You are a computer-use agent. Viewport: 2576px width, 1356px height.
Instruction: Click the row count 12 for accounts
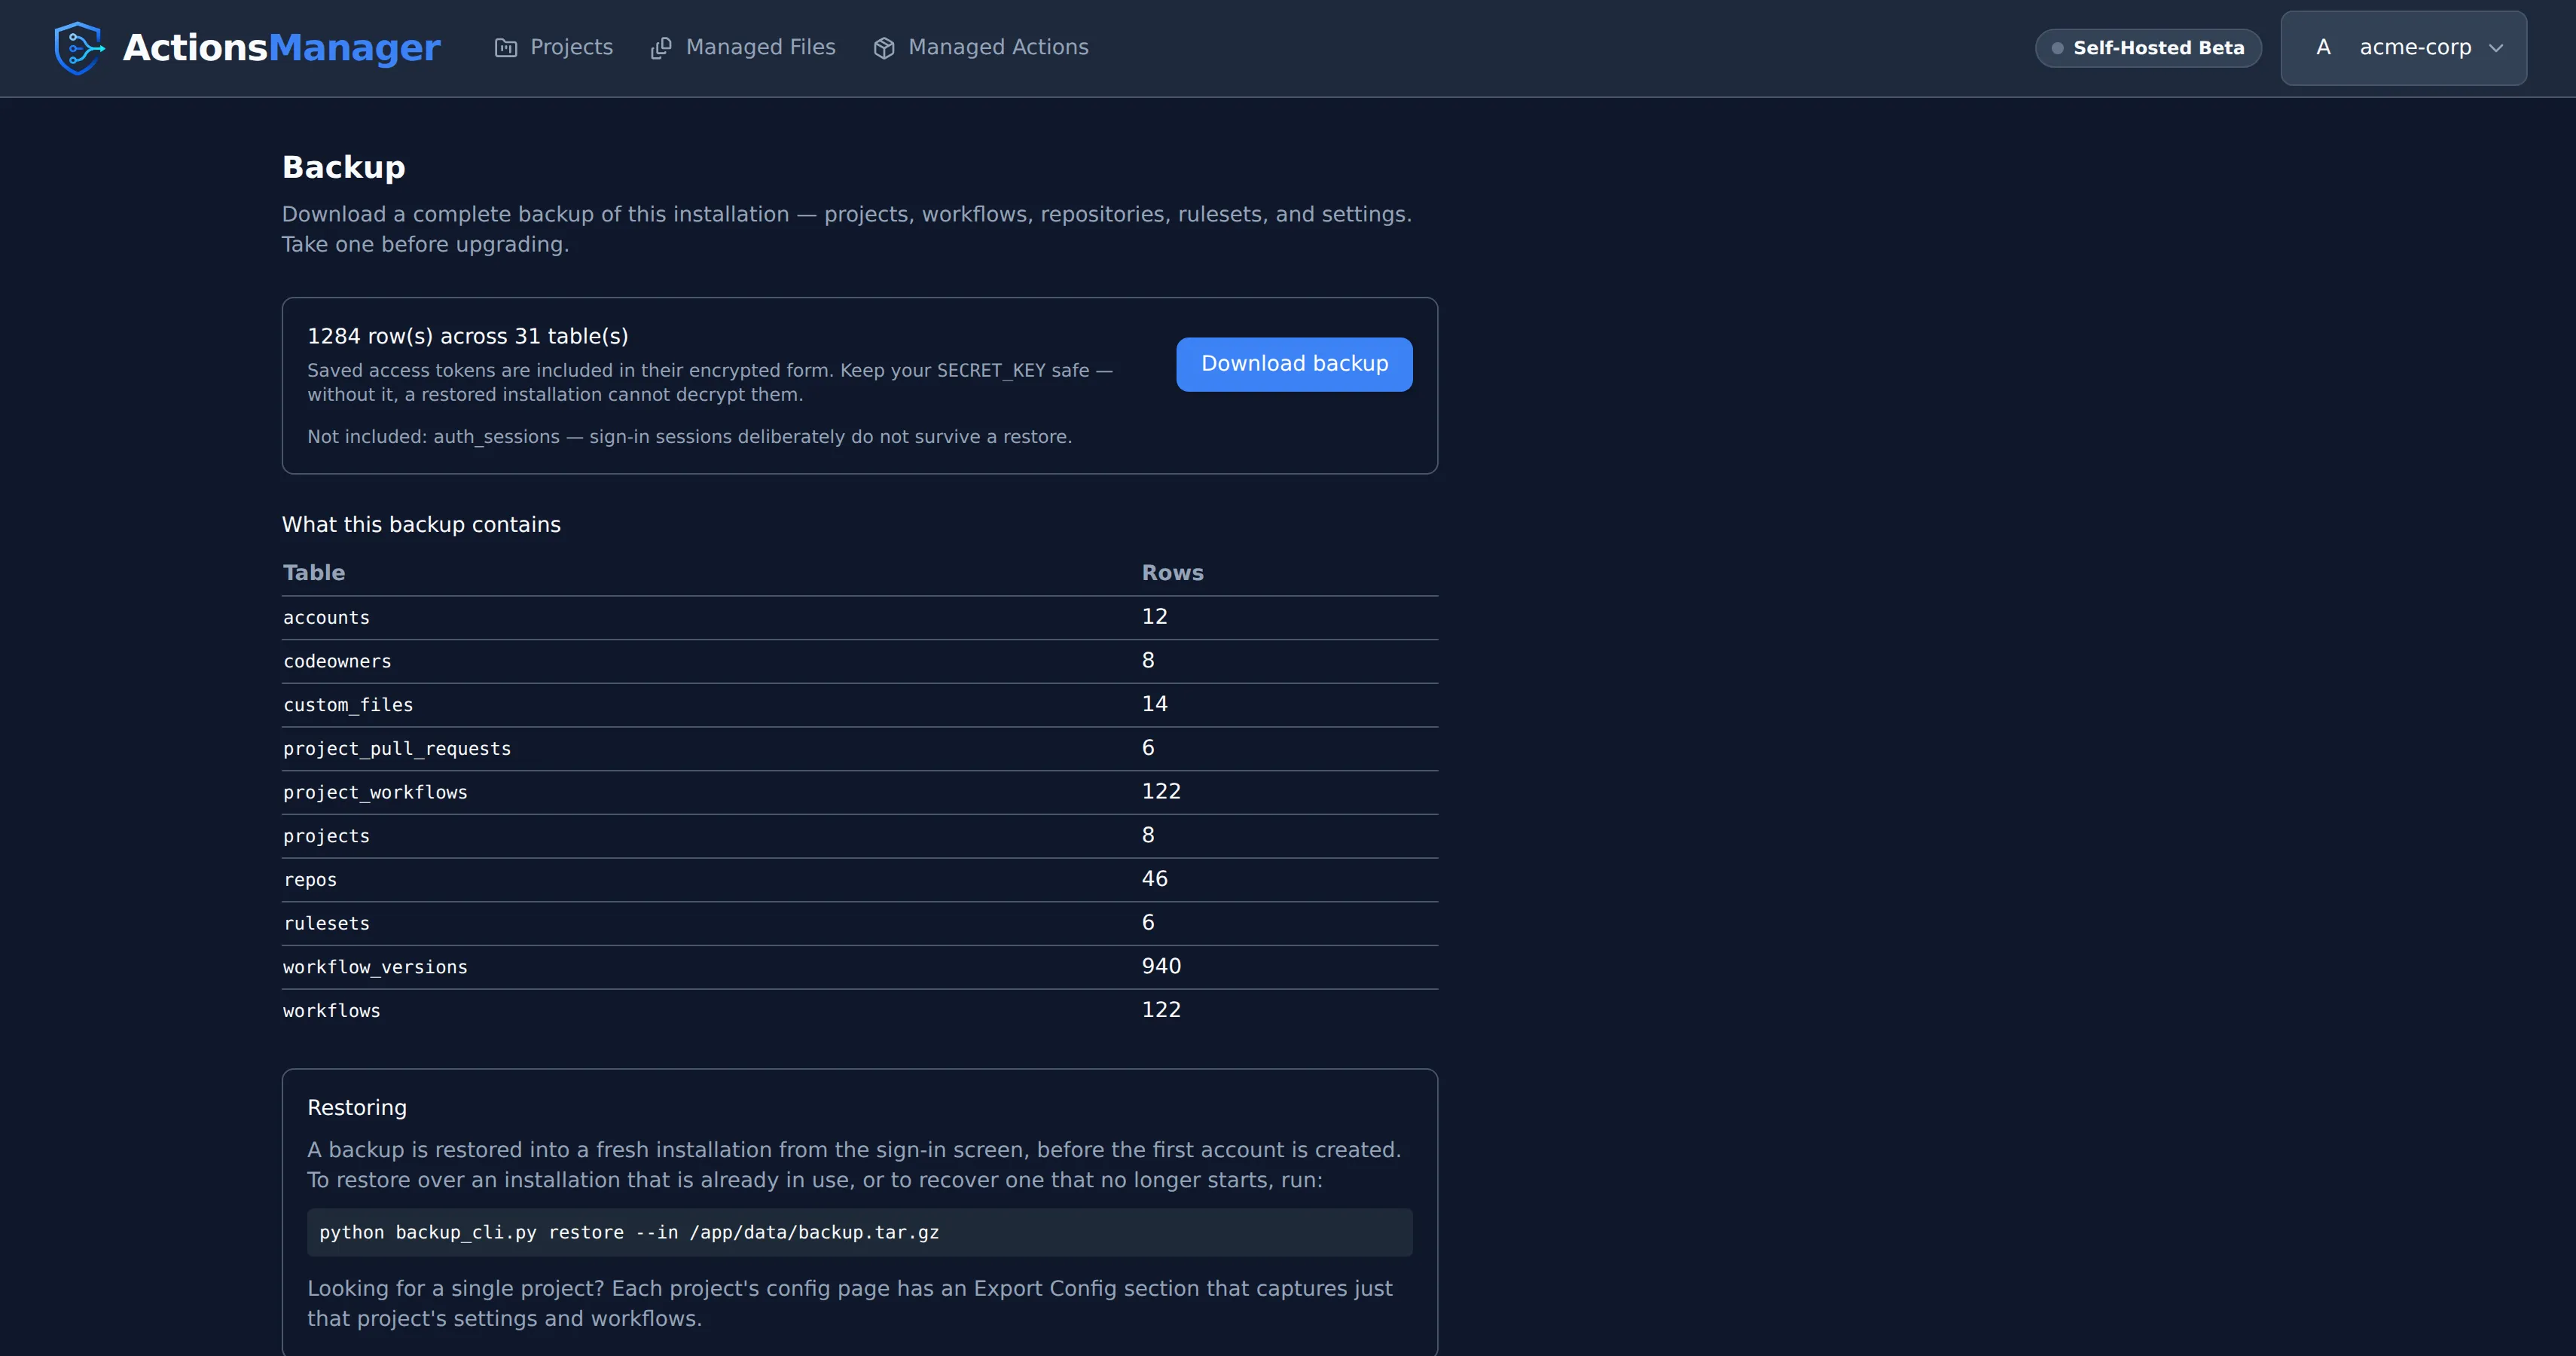point(1154,617)
